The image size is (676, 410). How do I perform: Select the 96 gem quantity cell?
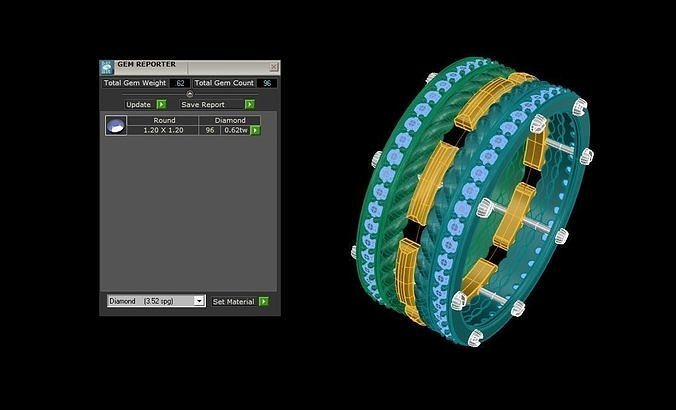[210, 130]
